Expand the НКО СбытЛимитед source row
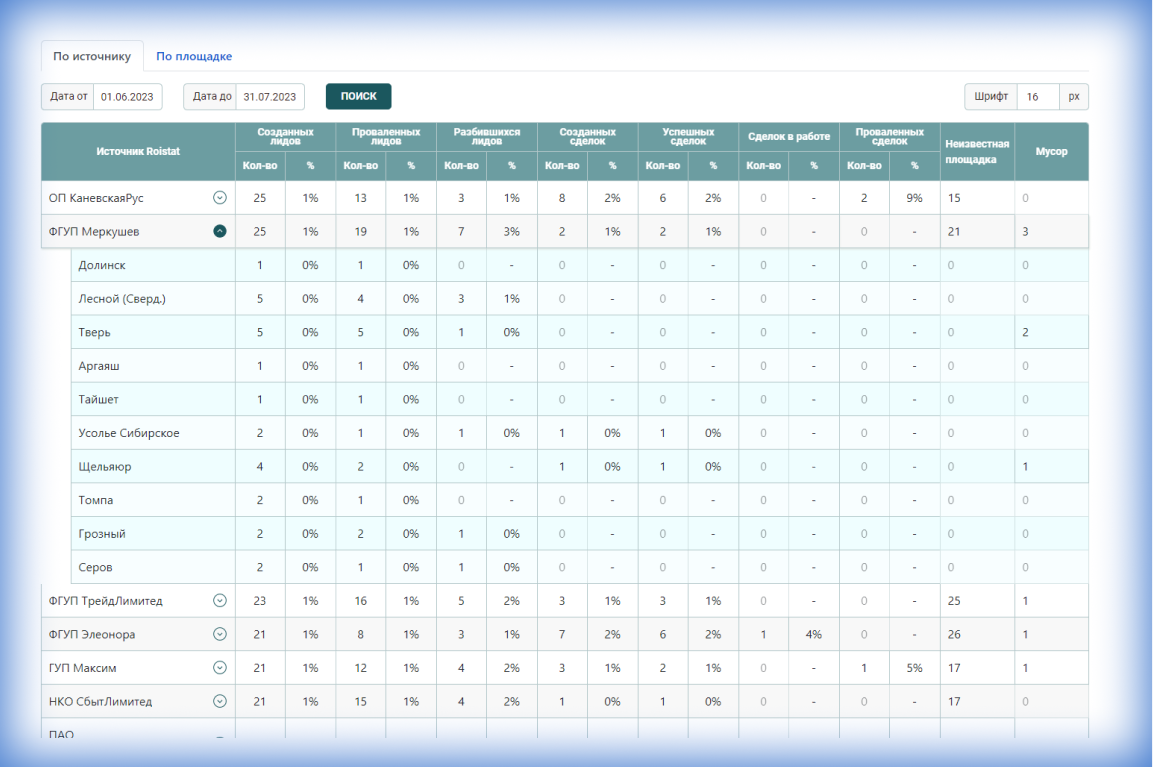Viewport: 1153px width, 767px height. [218, 701]
